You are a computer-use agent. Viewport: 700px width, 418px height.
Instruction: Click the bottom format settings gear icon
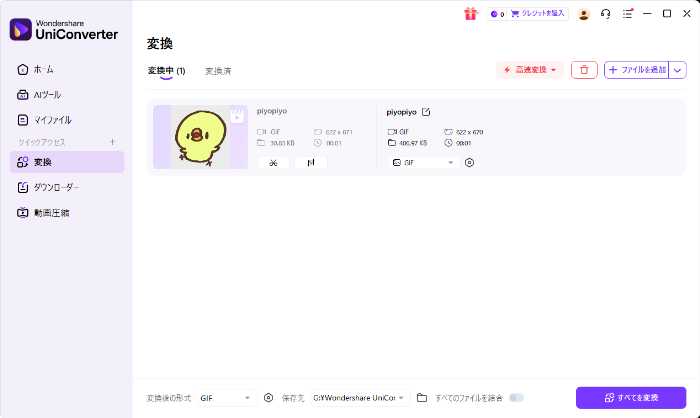[x=268, y=397]
